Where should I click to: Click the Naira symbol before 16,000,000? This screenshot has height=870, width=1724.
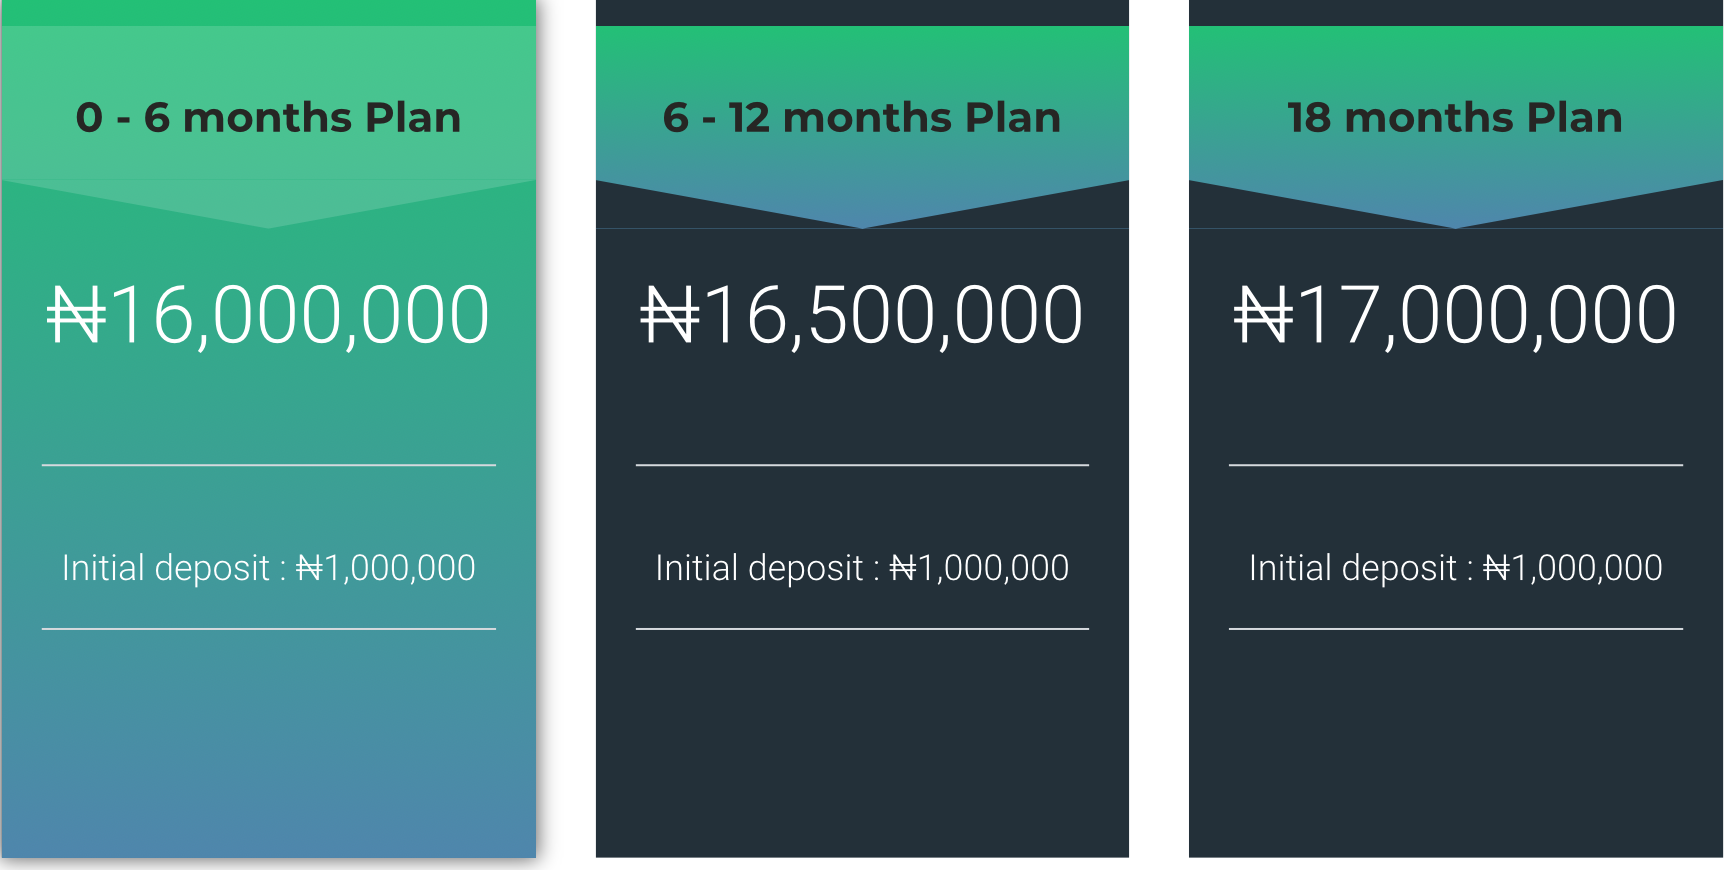[x=76, y=316]
